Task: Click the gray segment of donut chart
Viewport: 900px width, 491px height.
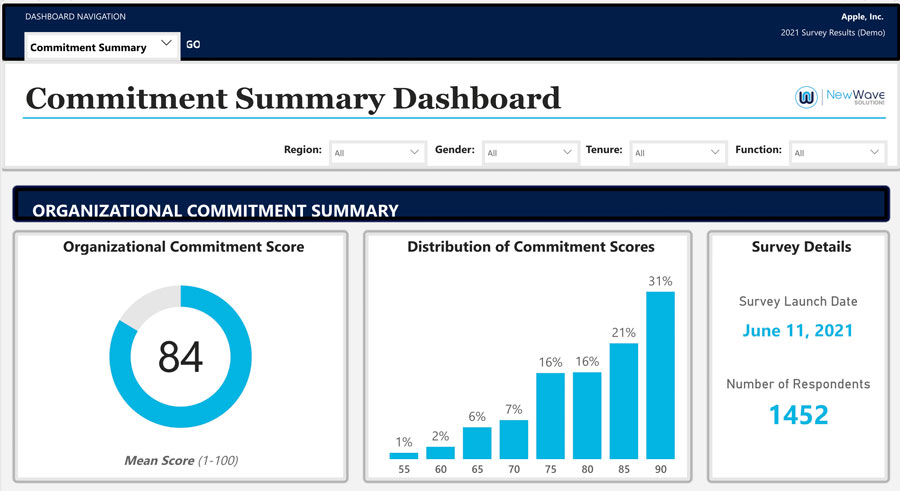Action: [x=150, y=304]
